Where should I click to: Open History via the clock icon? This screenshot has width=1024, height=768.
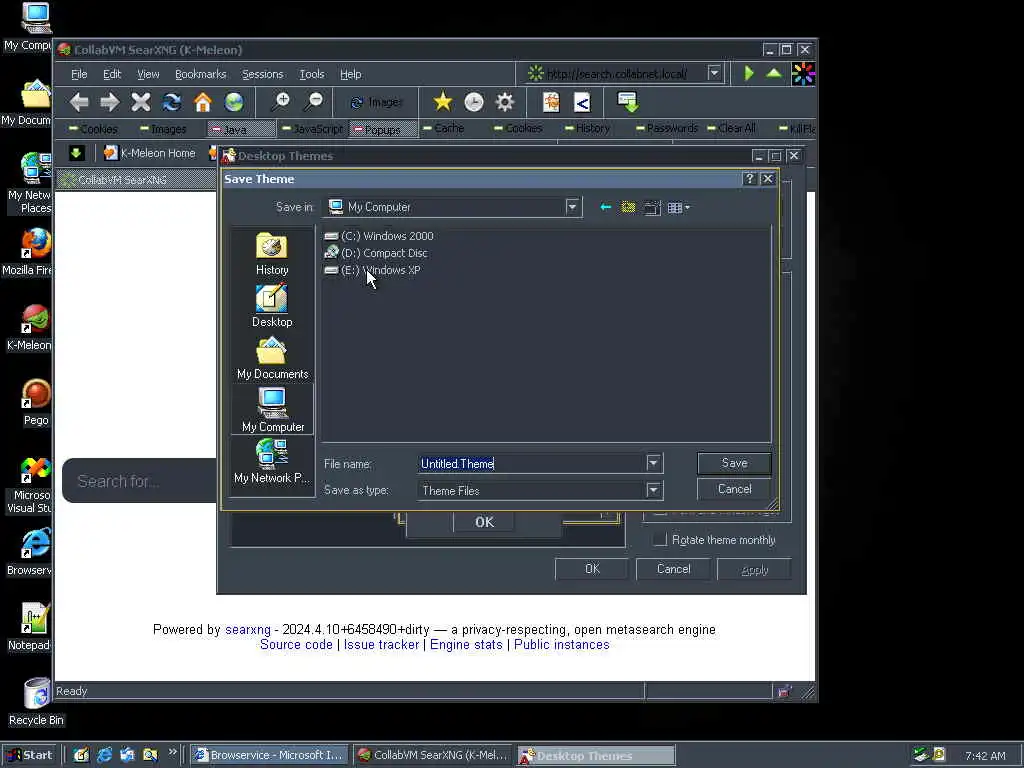tap(473, 102)
